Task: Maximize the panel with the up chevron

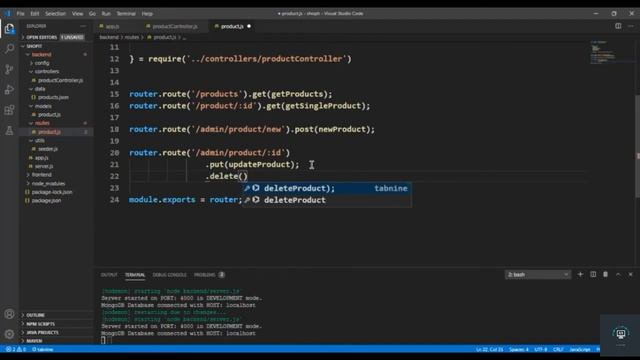Action: (x=618, y=274)
